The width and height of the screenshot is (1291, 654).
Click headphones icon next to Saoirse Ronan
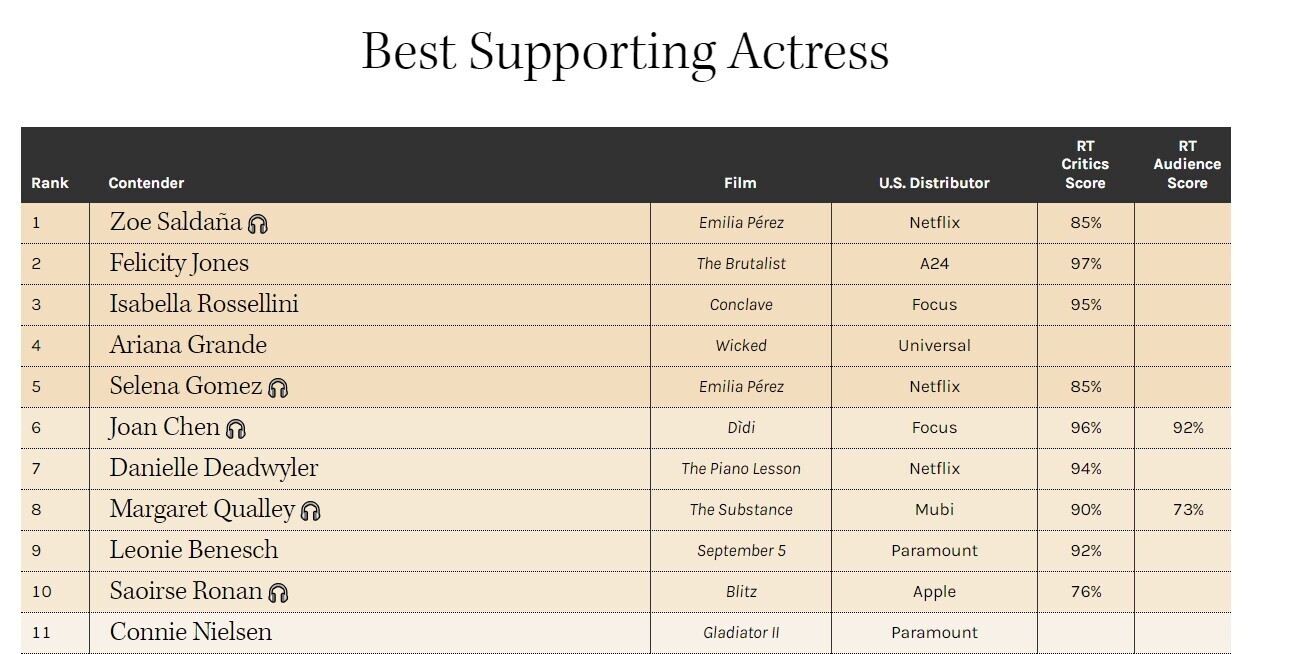click(x=278, y=593)
